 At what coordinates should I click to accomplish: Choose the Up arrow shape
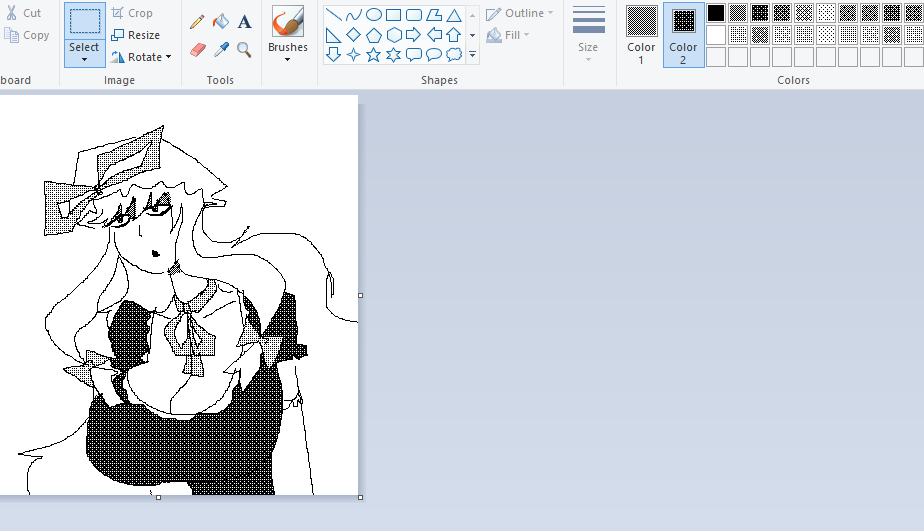(x=454, y=35)
